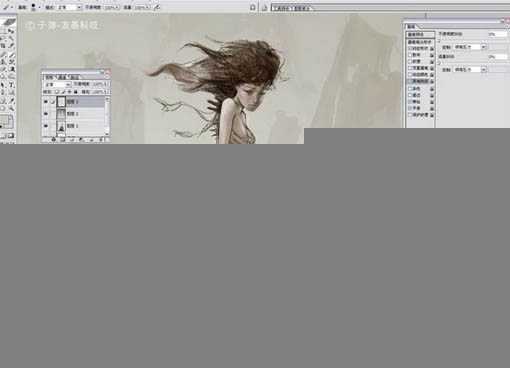510x368 pixels.
Task: Click the brush tool preset icon in options bar
Action: tap(5, 7)
